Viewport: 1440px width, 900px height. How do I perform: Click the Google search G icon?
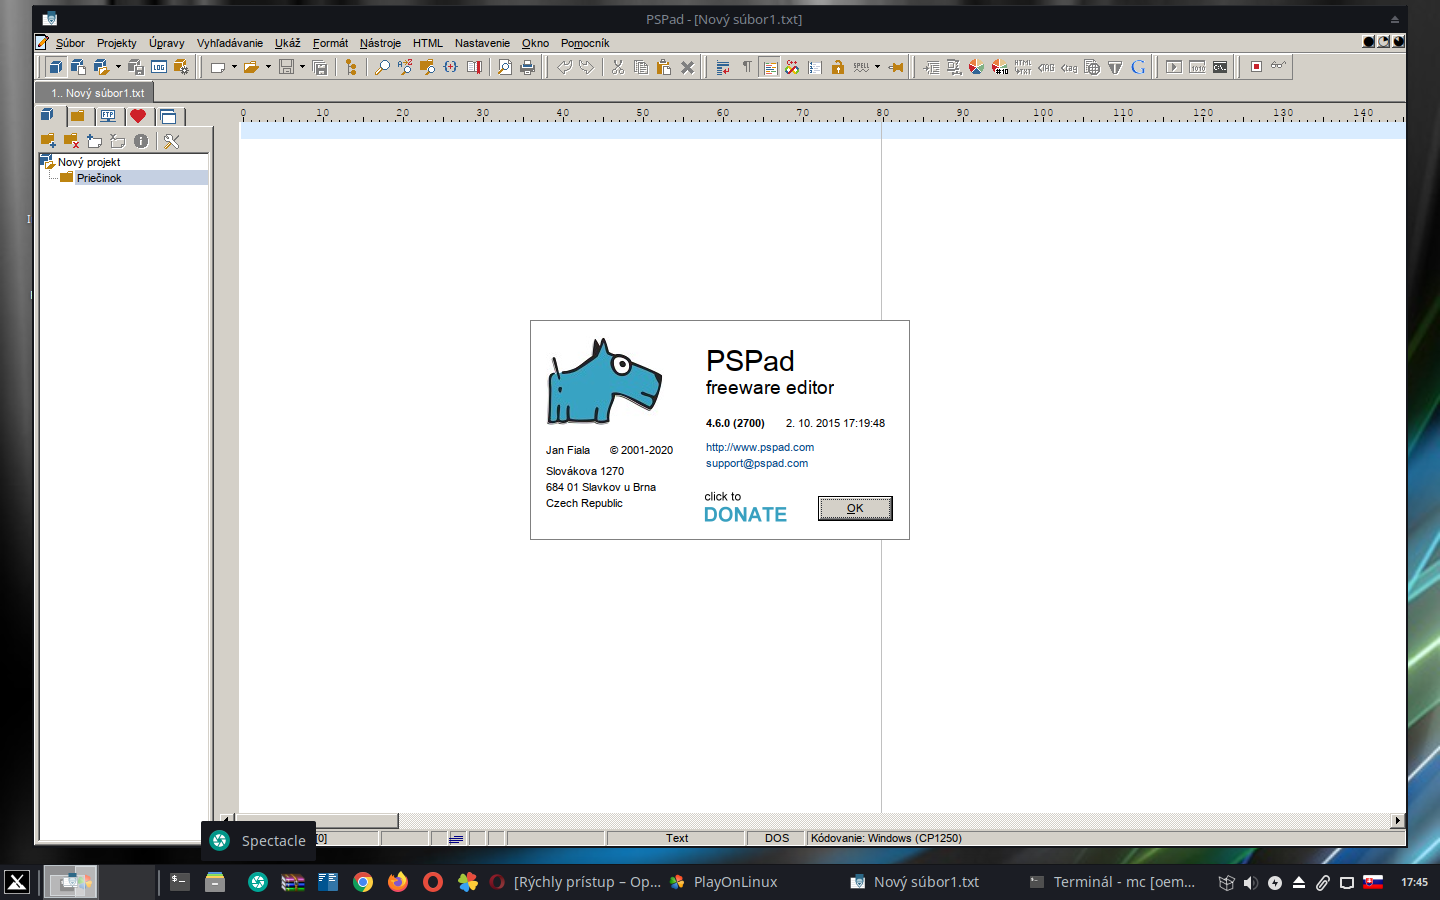pos(1138,67)
